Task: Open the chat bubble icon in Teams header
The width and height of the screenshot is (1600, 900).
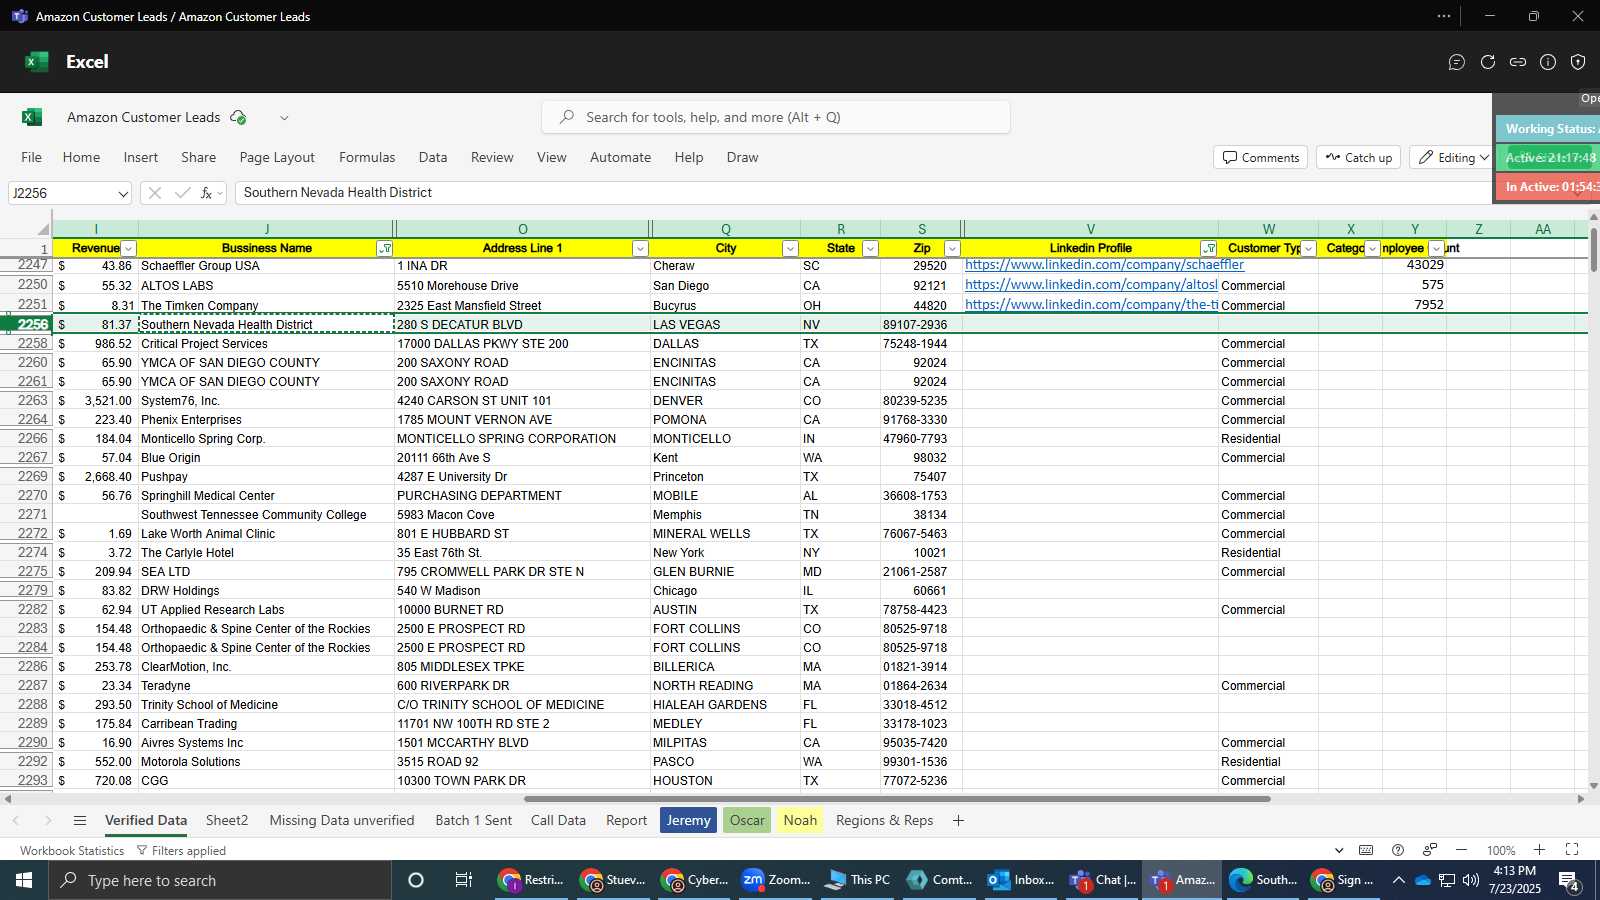Action: (x=1457, y=62)
